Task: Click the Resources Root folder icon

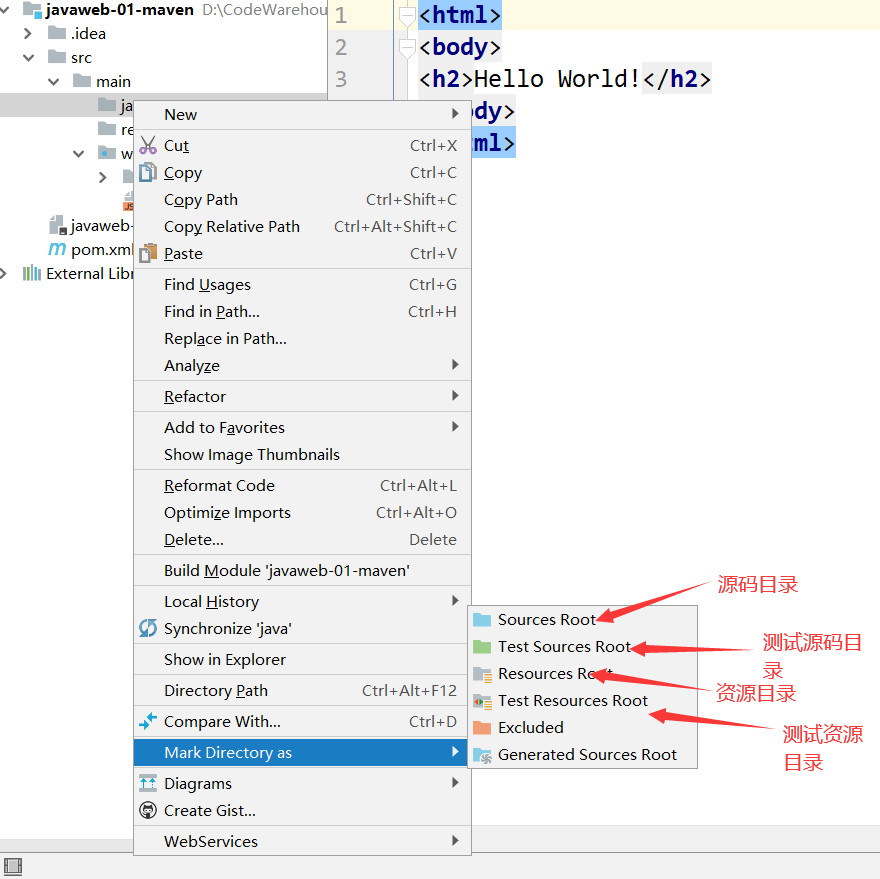Action: point(483,674)
